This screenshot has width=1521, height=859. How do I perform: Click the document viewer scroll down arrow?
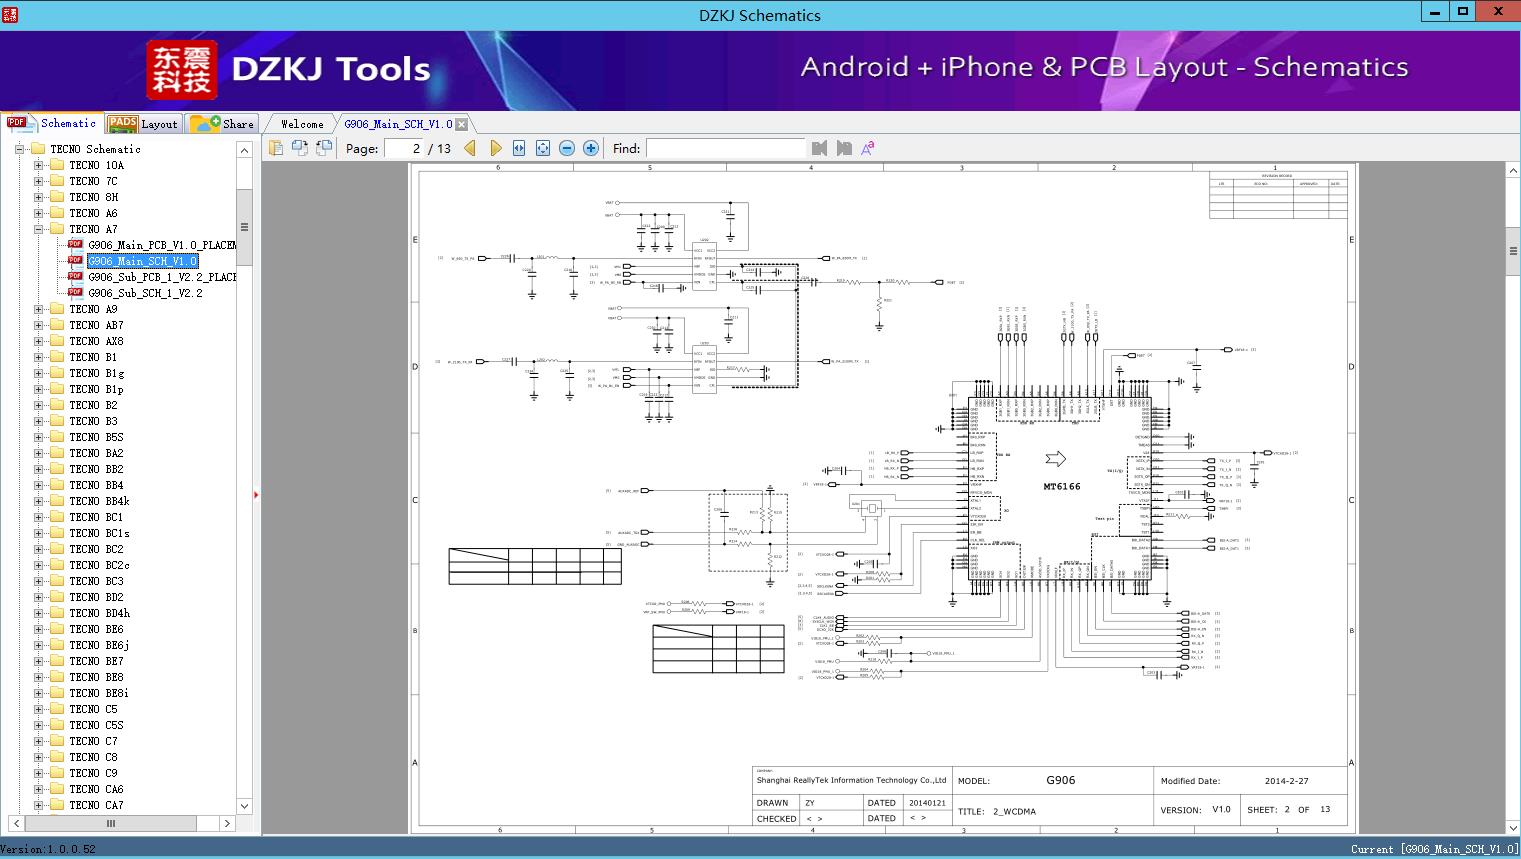click(1513, 827)
